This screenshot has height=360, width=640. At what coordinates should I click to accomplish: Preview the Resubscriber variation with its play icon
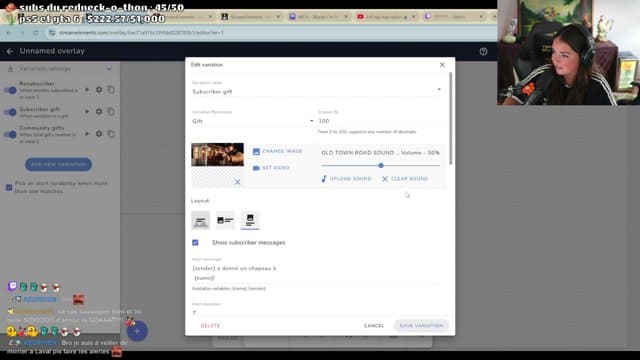(x=87, y=90)
